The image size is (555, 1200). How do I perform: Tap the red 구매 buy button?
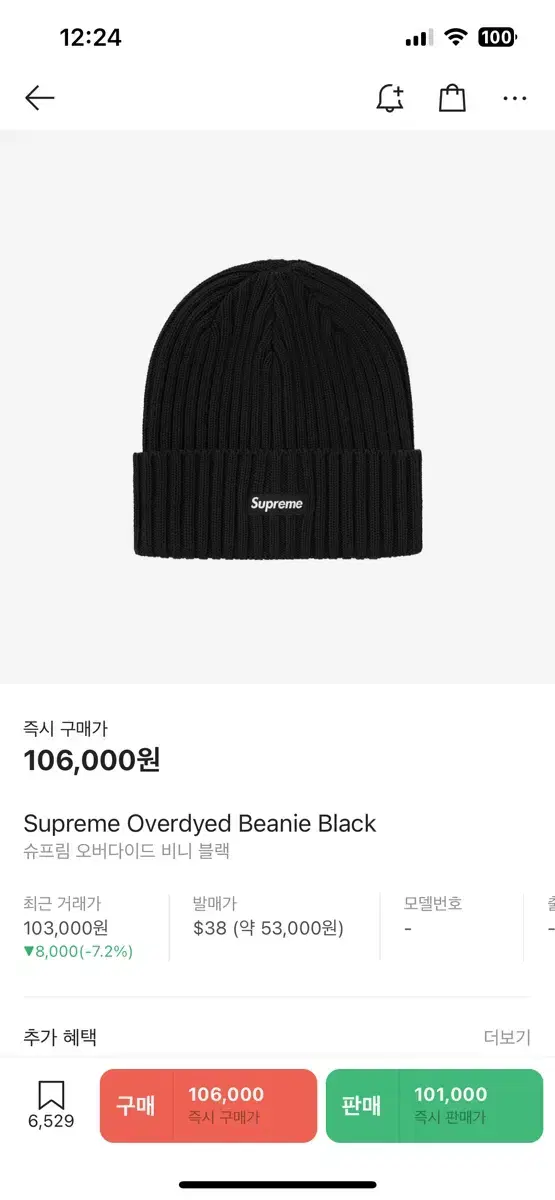pyautogui.click(x=208, y=1106)
